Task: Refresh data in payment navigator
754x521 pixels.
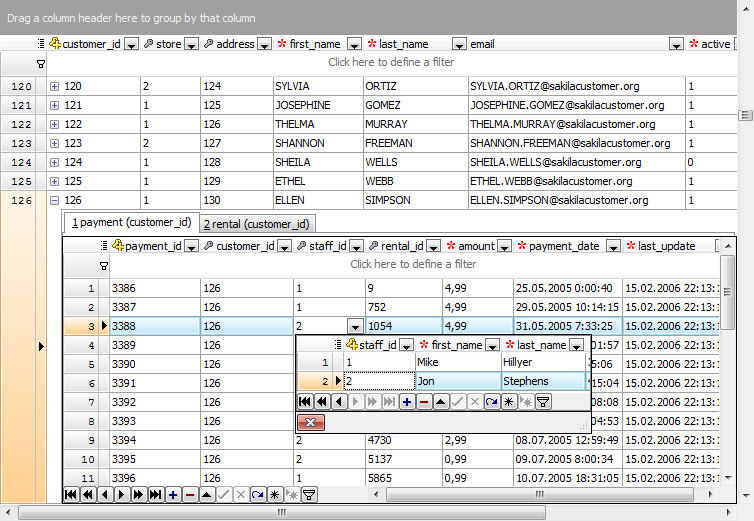Action: [x=258, y=495]
